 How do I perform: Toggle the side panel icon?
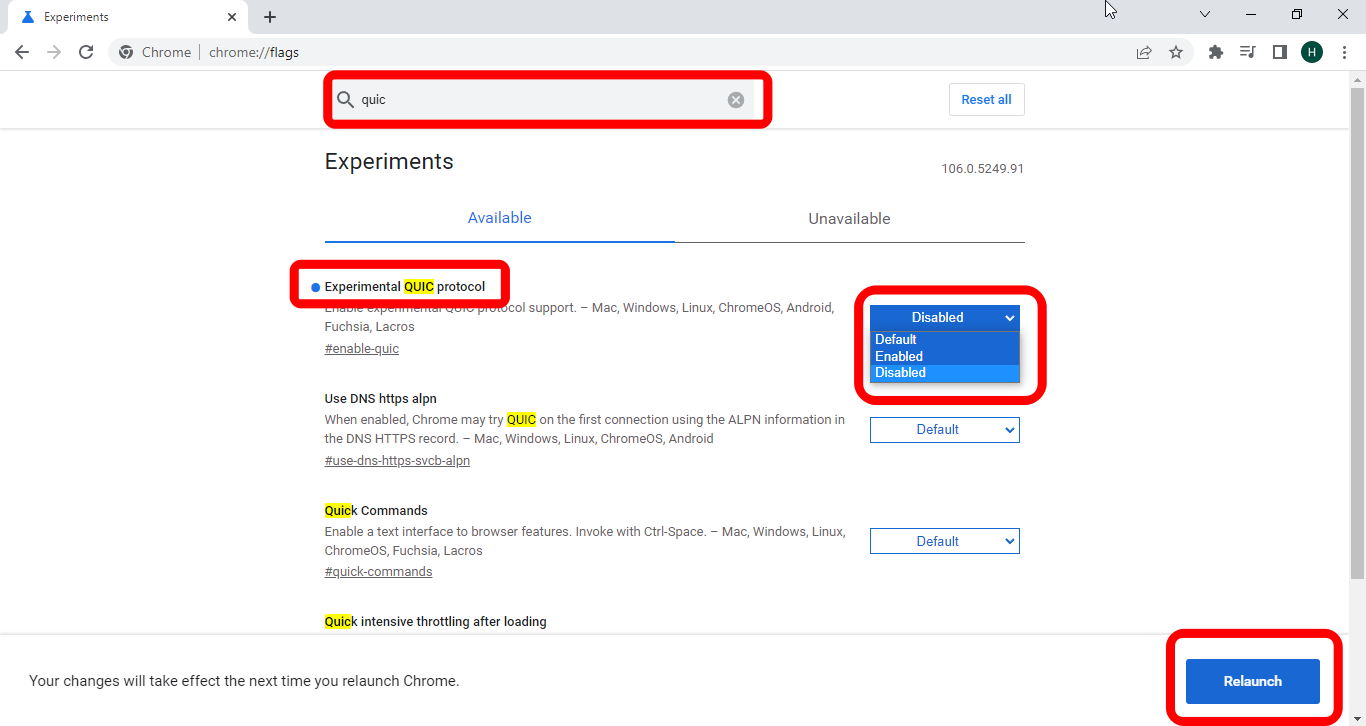point(1279,52)
